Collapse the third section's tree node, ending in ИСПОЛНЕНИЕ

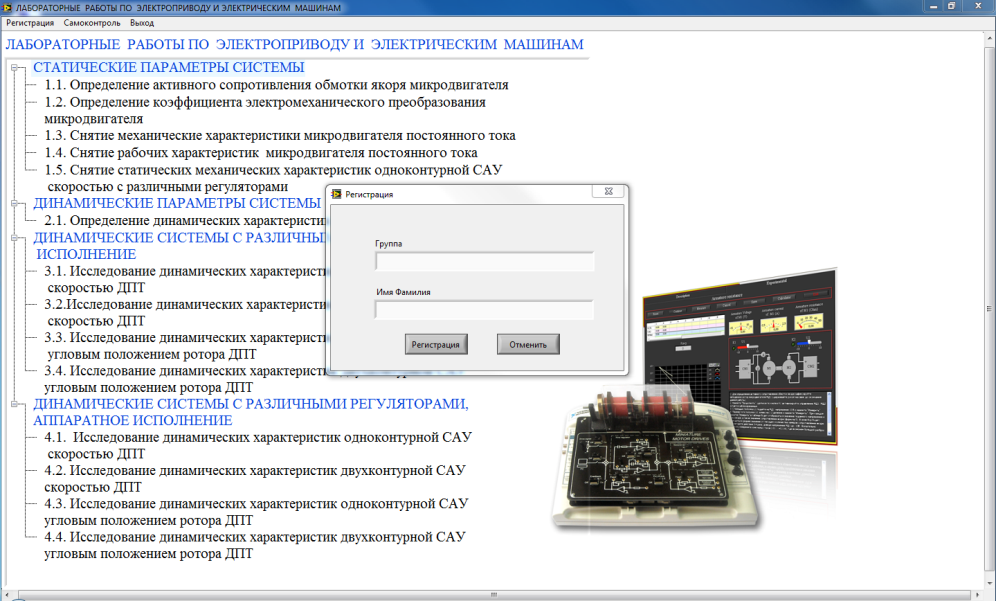click(x=14, y=238)
